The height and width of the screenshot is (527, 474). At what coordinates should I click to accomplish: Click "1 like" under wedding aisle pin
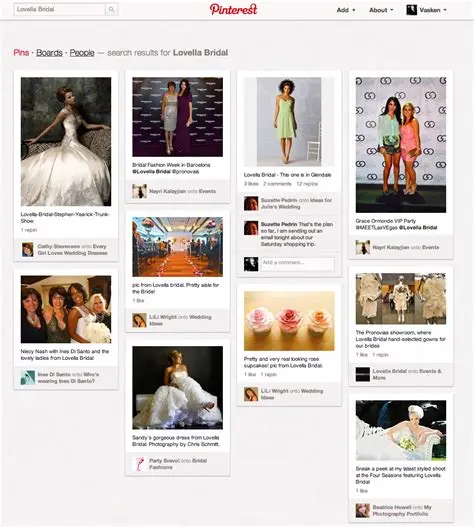[x=138, y=300]
